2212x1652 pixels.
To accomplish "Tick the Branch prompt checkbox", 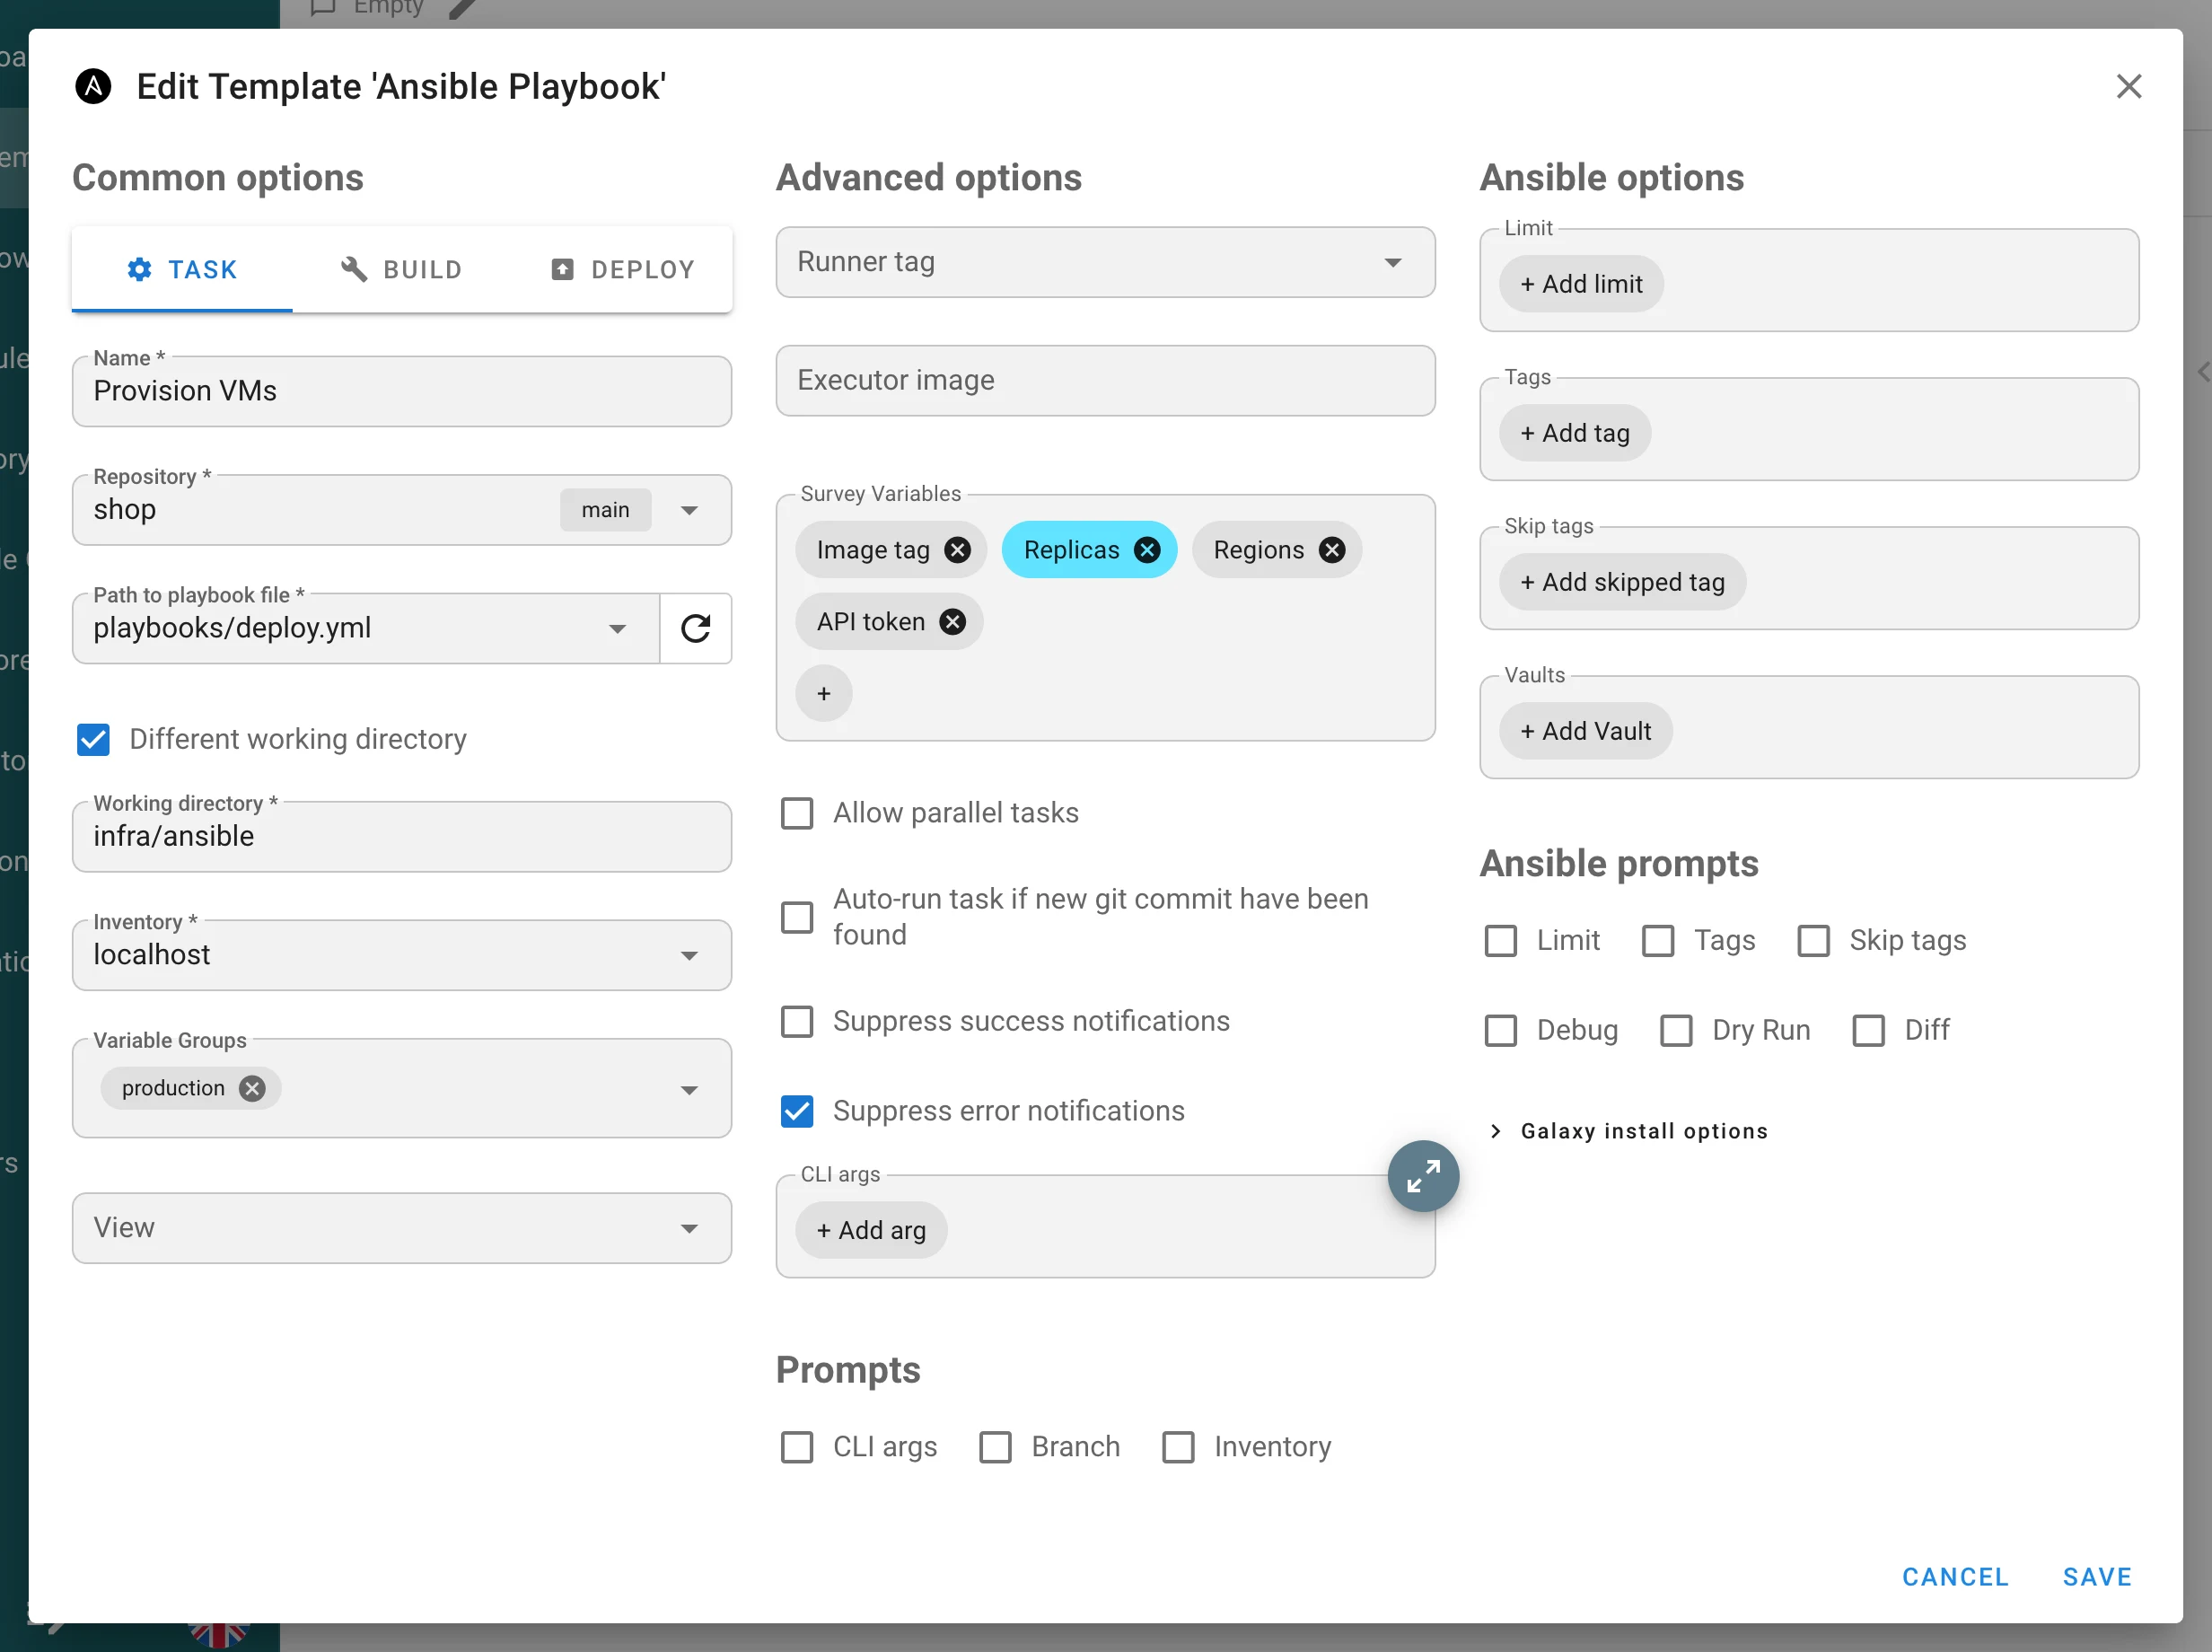I will (x=995, y=1447).
